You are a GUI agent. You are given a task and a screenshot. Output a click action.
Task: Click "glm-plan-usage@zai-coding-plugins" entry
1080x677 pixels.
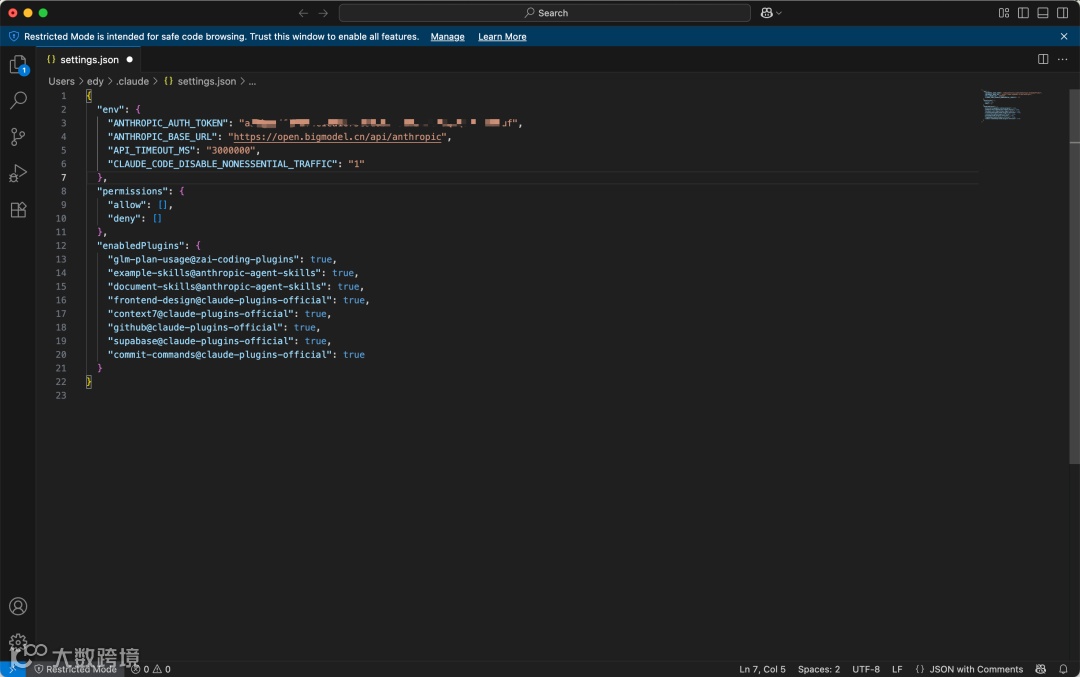point(203,260)
